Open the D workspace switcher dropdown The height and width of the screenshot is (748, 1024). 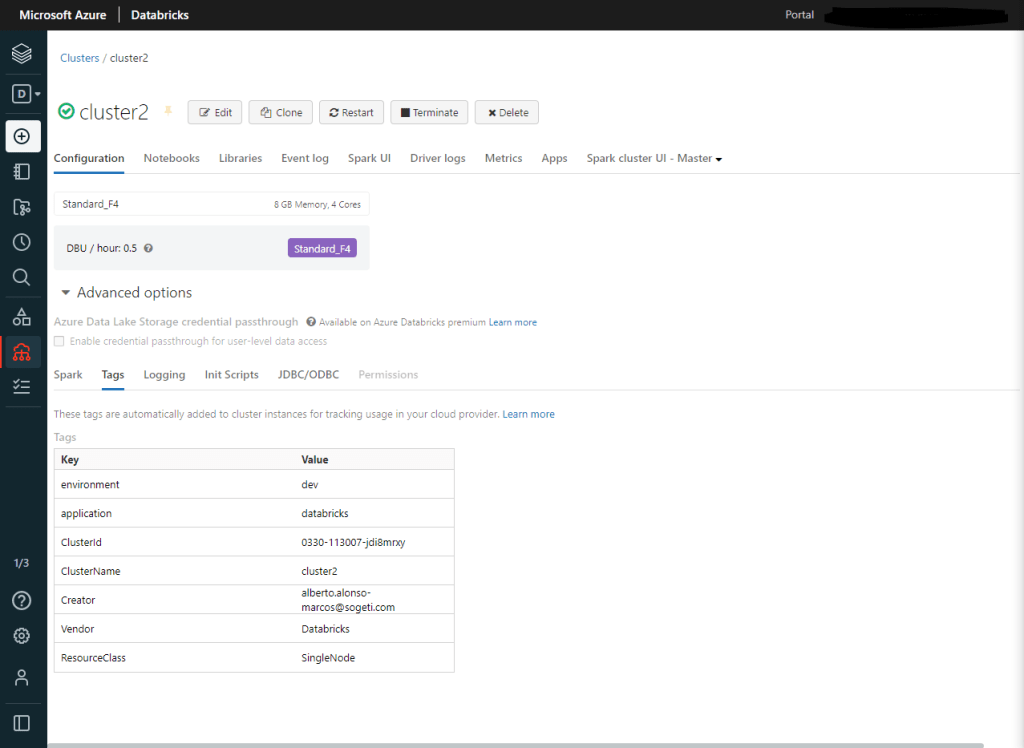point(25,94)
